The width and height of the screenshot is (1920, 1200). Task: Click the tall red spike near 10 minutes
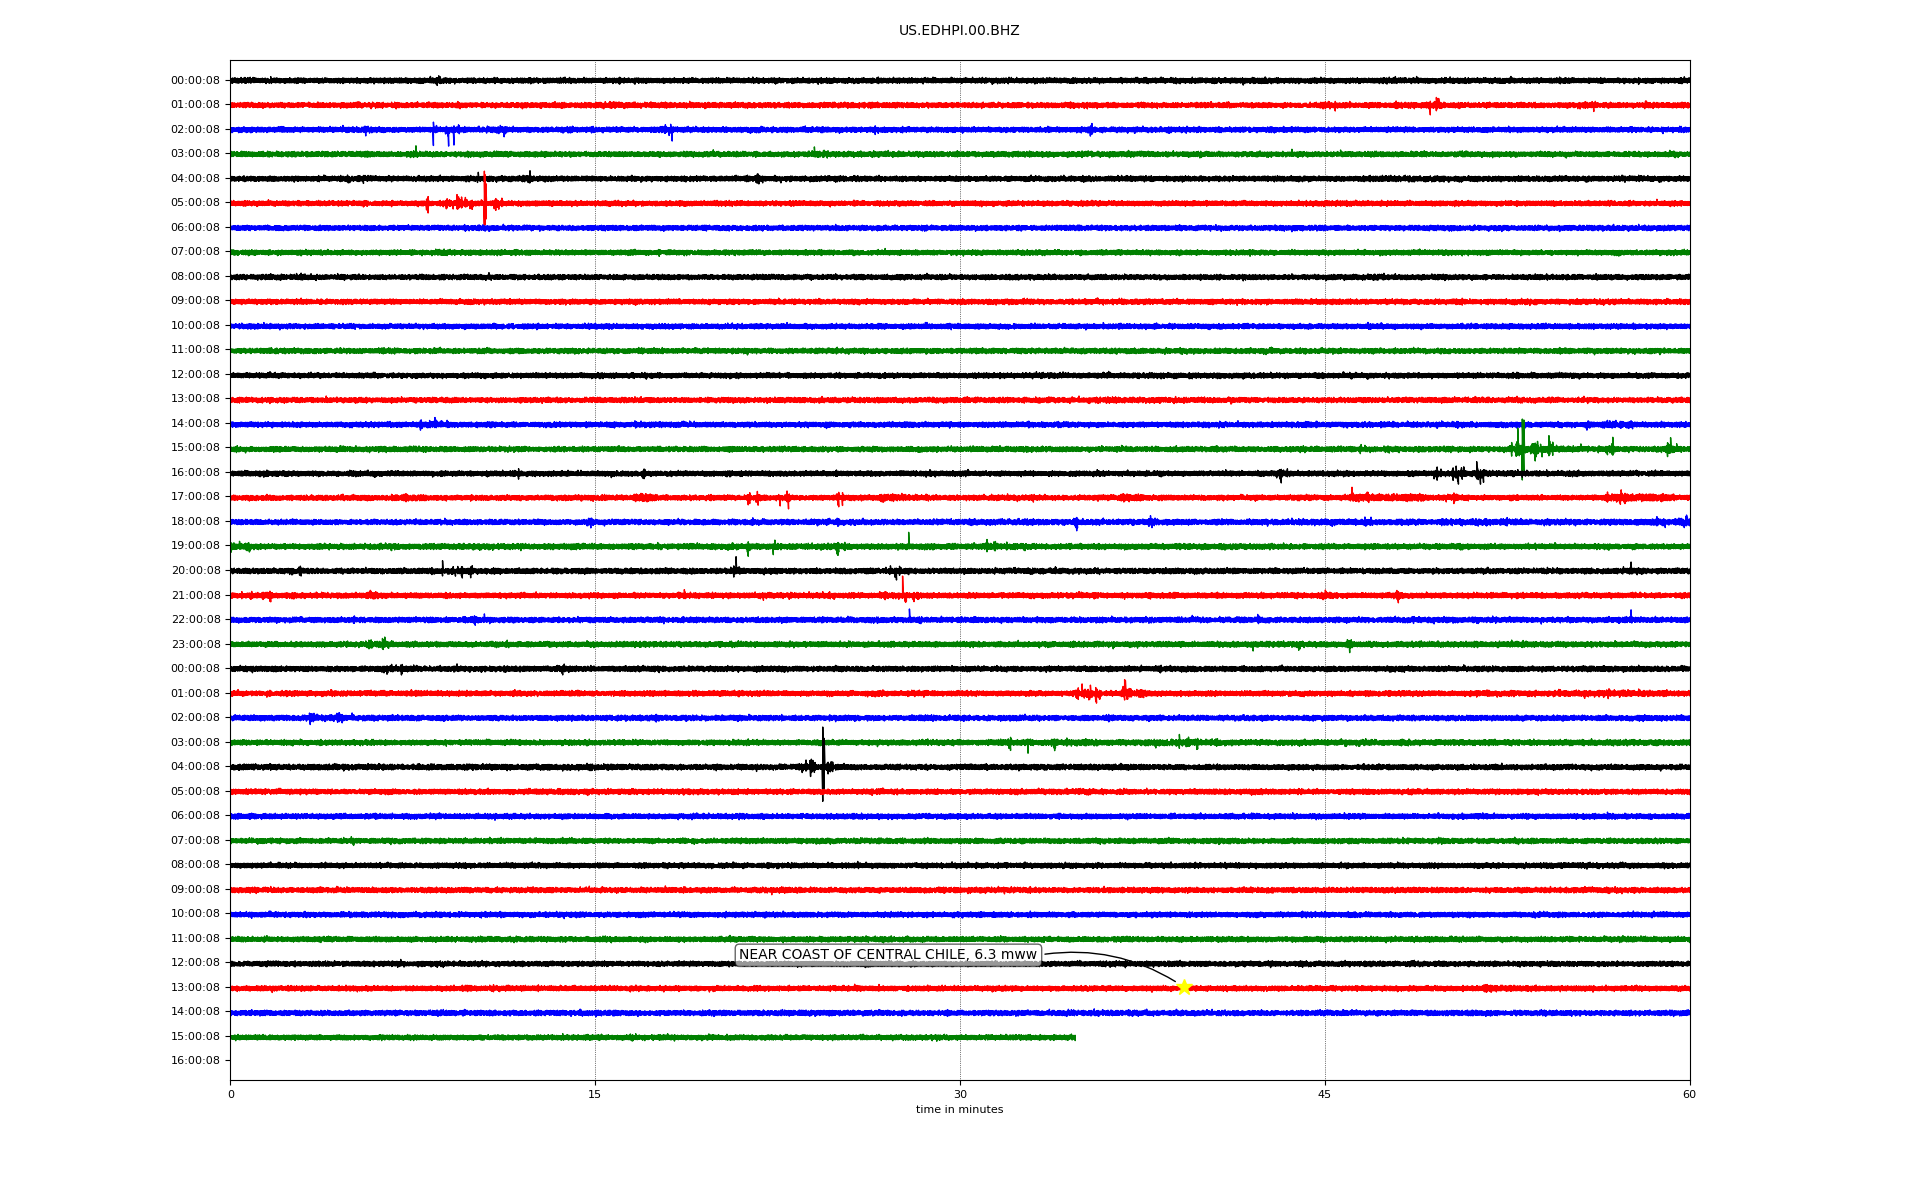[x=485, y=200]
